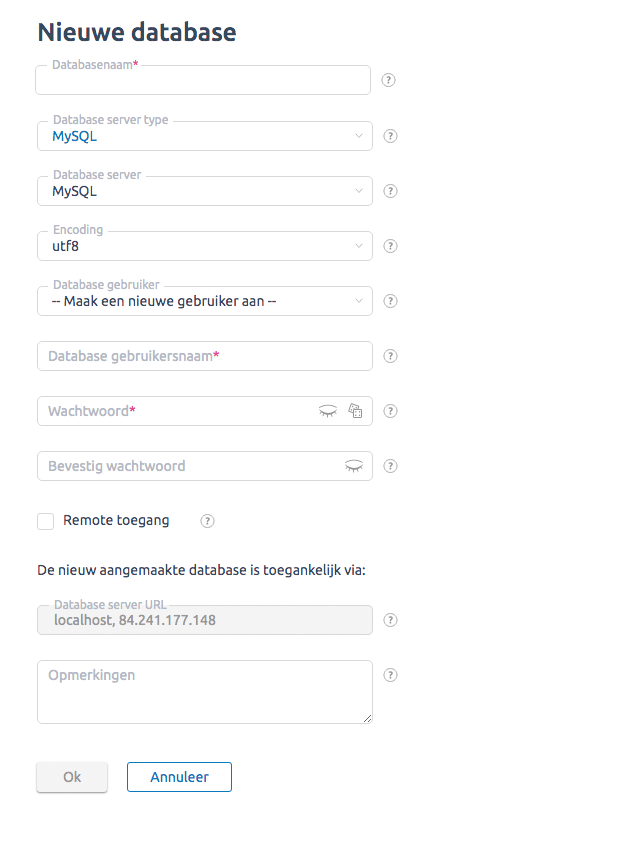Click help icon next to Databasenaam field
625x841 pixels.
coord(388,80)
